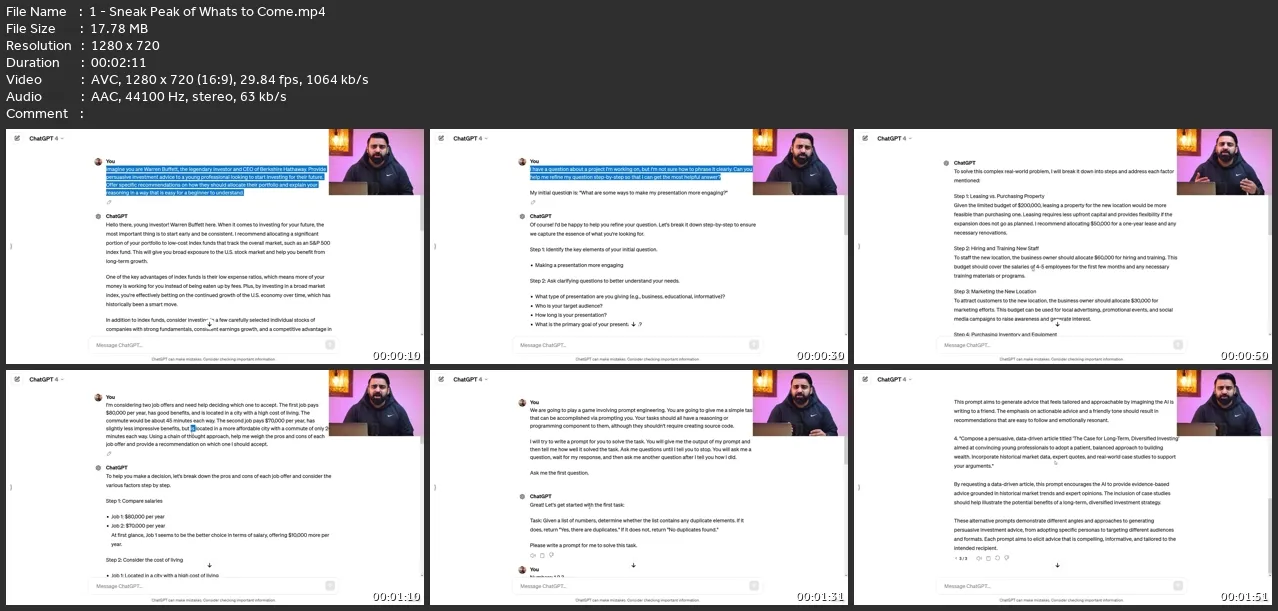The image size is (1278, 611).
Task: Click the edit pencil under the presentation question prompt
Action: click(532, 202)
